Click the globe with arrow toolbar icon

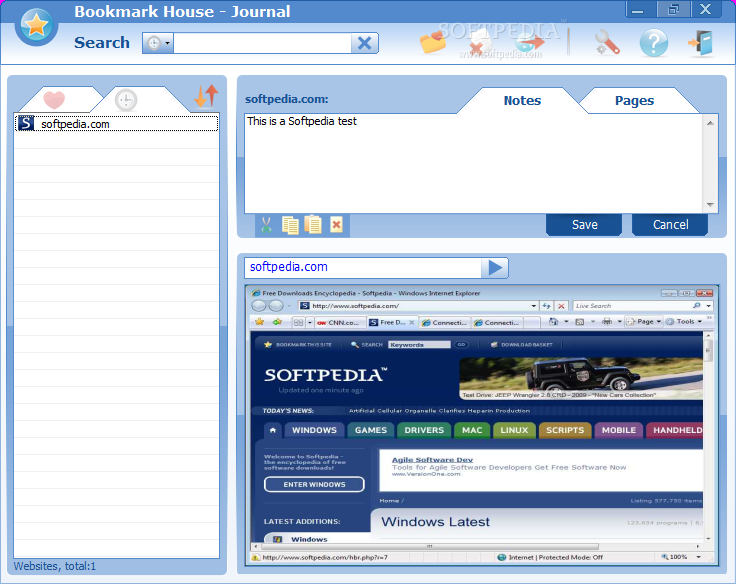click(x=529, y=43)
